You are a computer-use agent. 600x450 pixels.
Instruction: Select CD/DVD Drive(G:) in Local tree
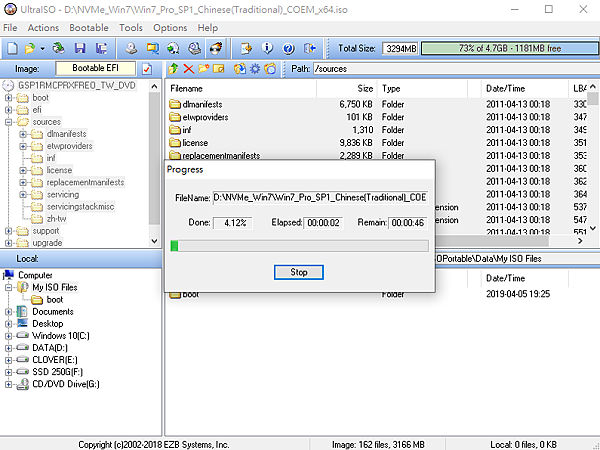click(65, 384)
